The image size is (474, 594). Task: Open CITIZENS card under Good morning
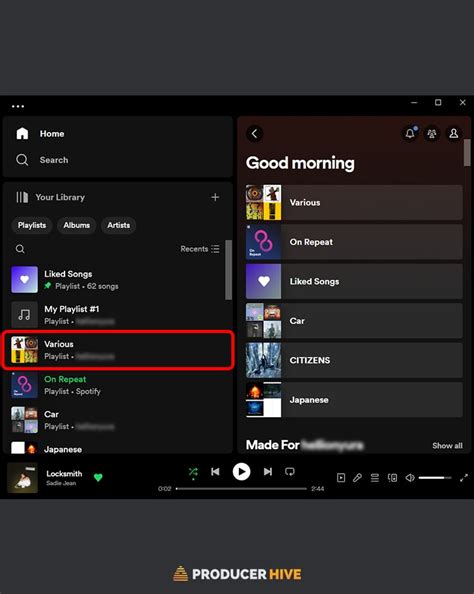[354, 360]
